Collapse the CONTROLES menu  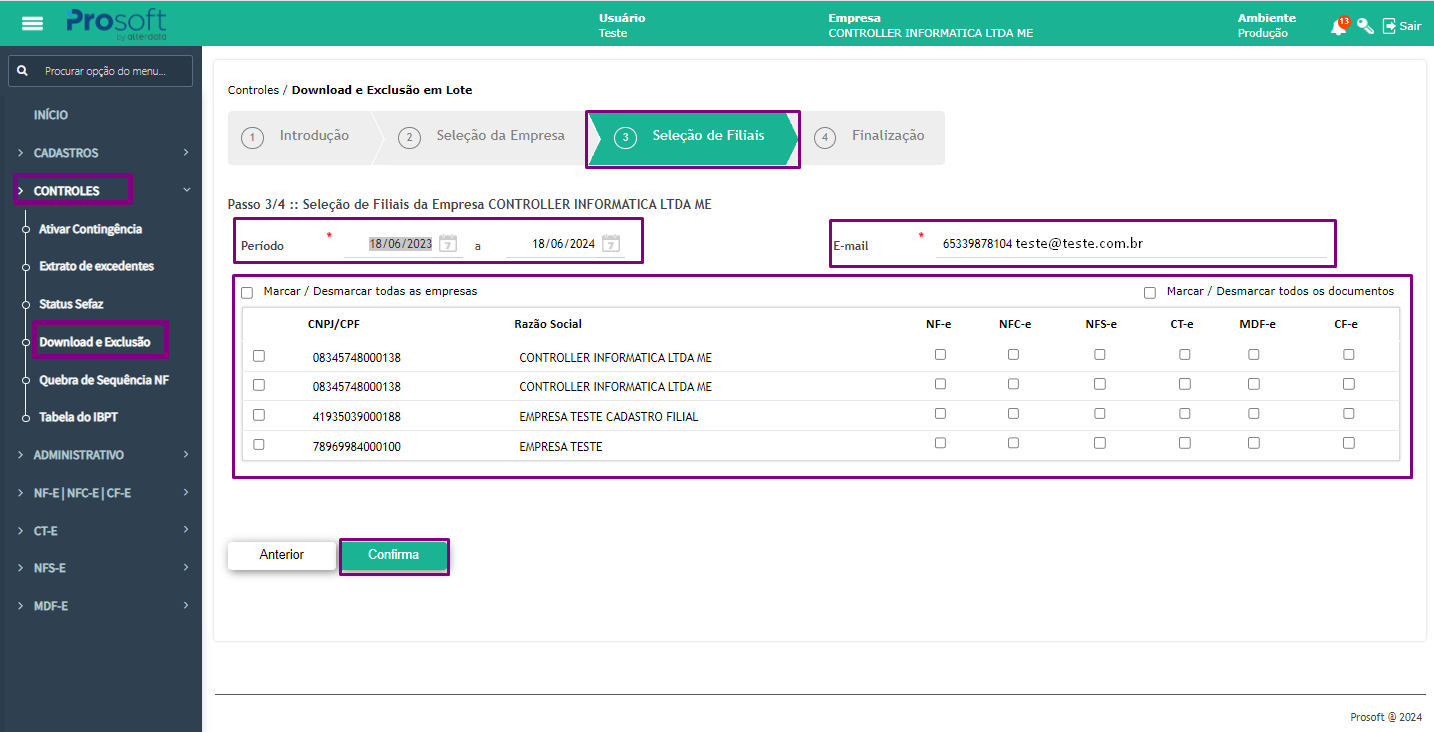[101, 190]
